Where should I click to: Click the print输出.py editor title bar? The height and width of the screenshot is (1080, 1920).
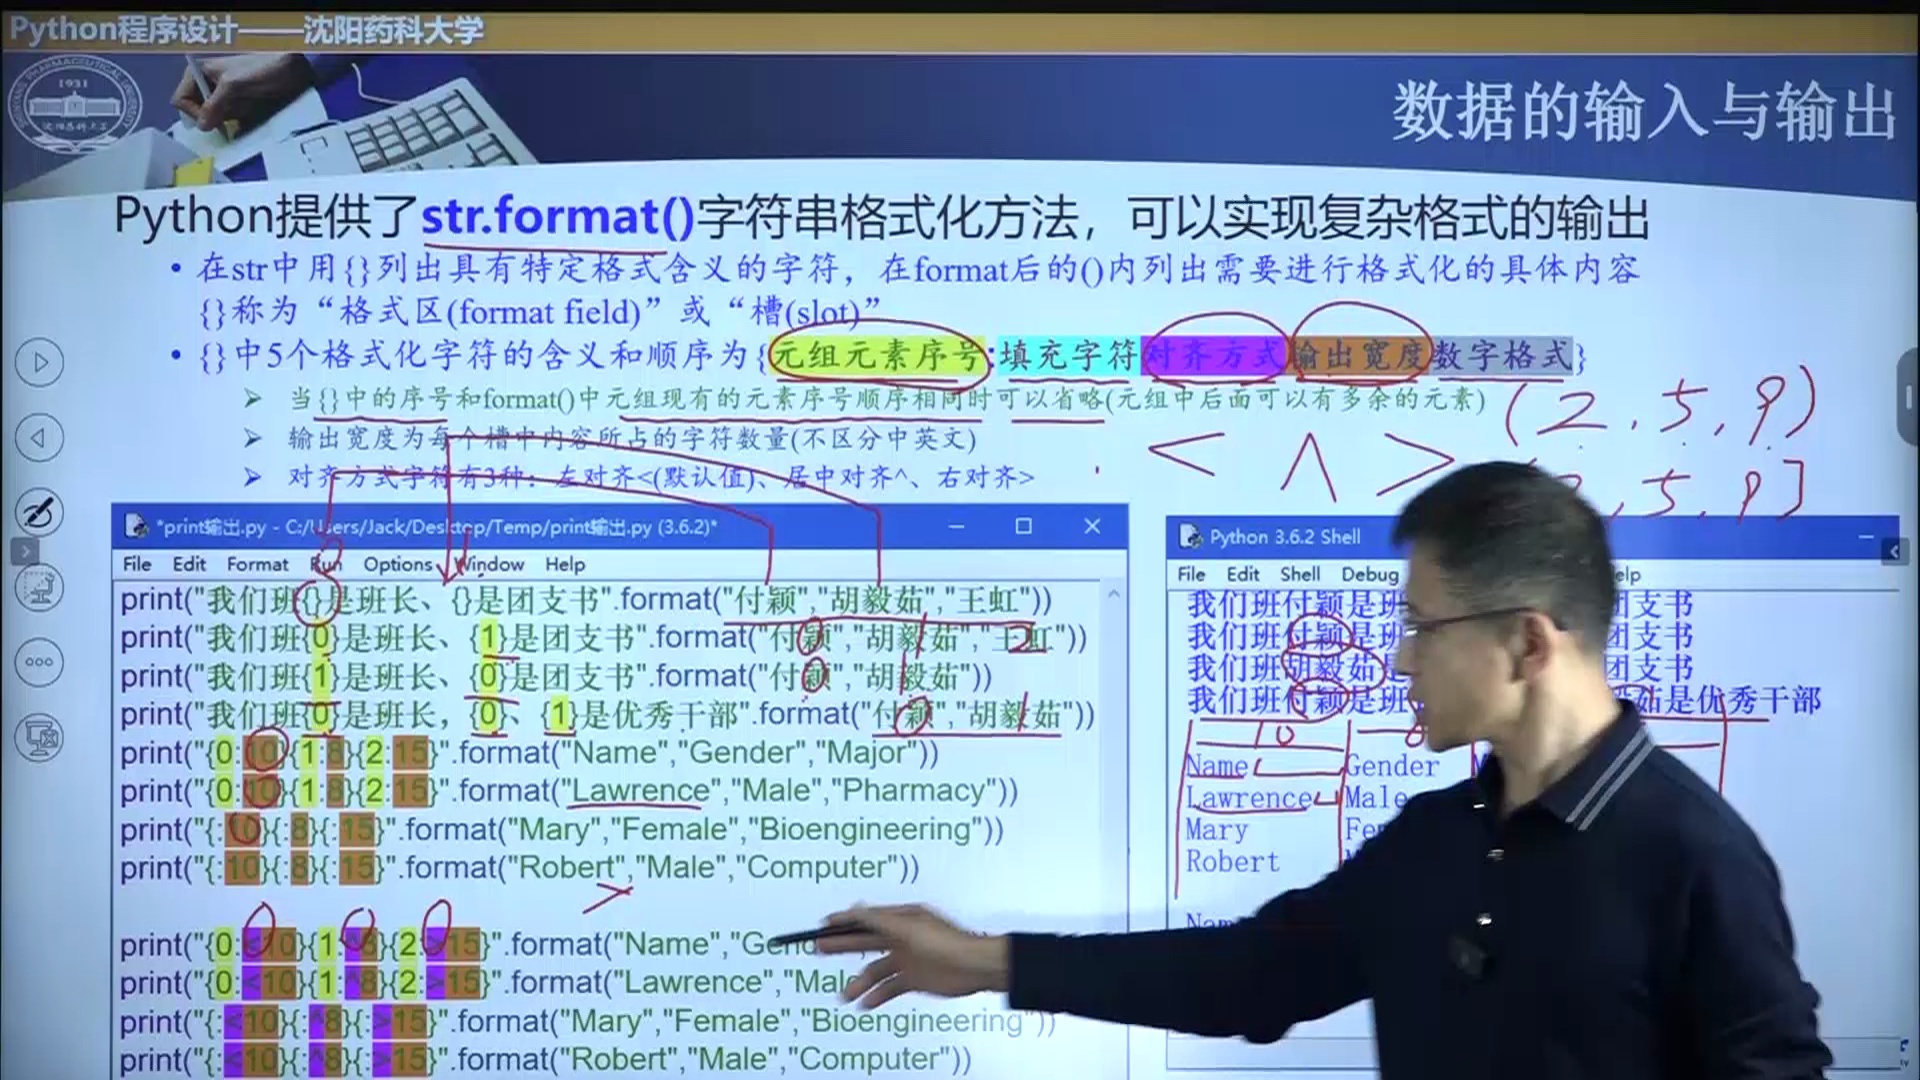[620, 526]
